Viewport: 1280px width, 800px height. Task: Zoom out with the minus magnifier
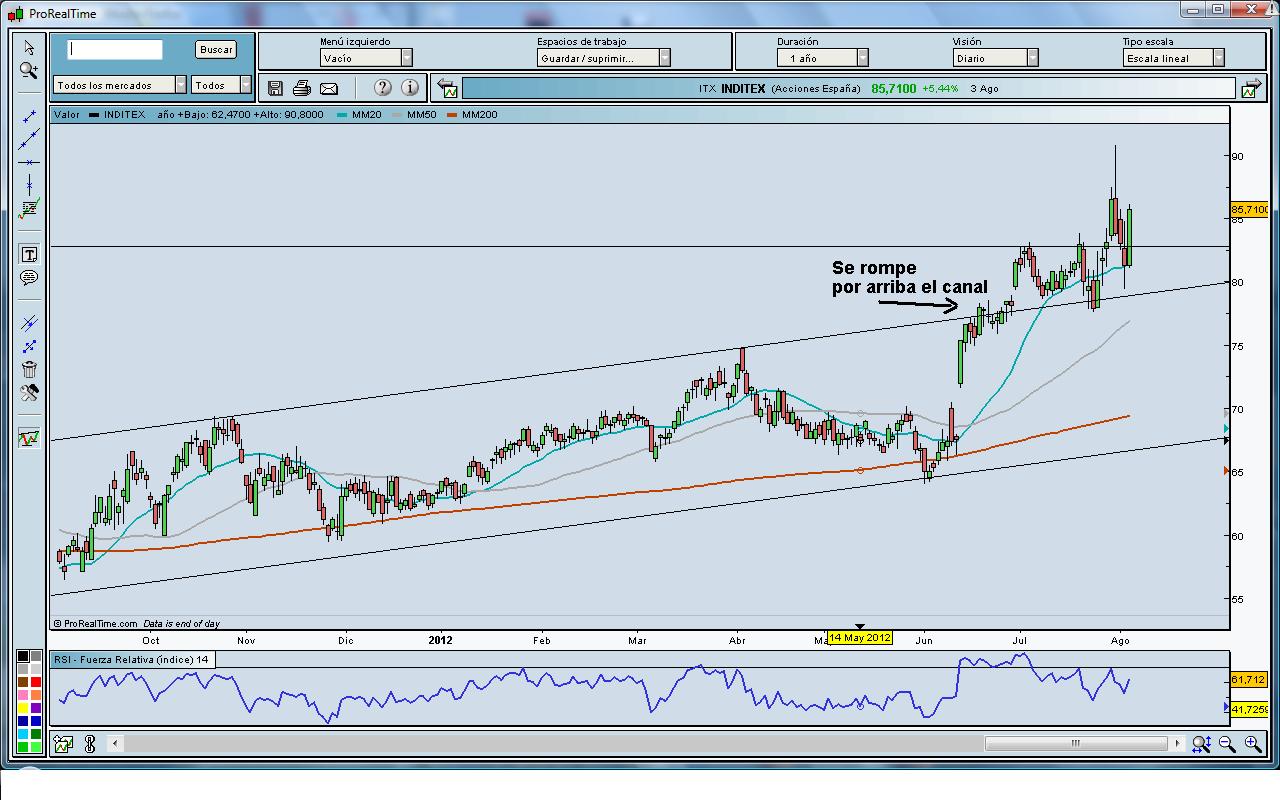(x=1227, y=744)
